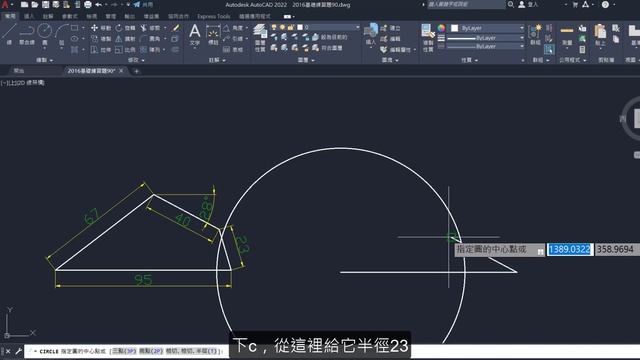Select the Hatch tool
Image resolution: width=640 pixels, height=360 pixels.
tap(75, 50)
